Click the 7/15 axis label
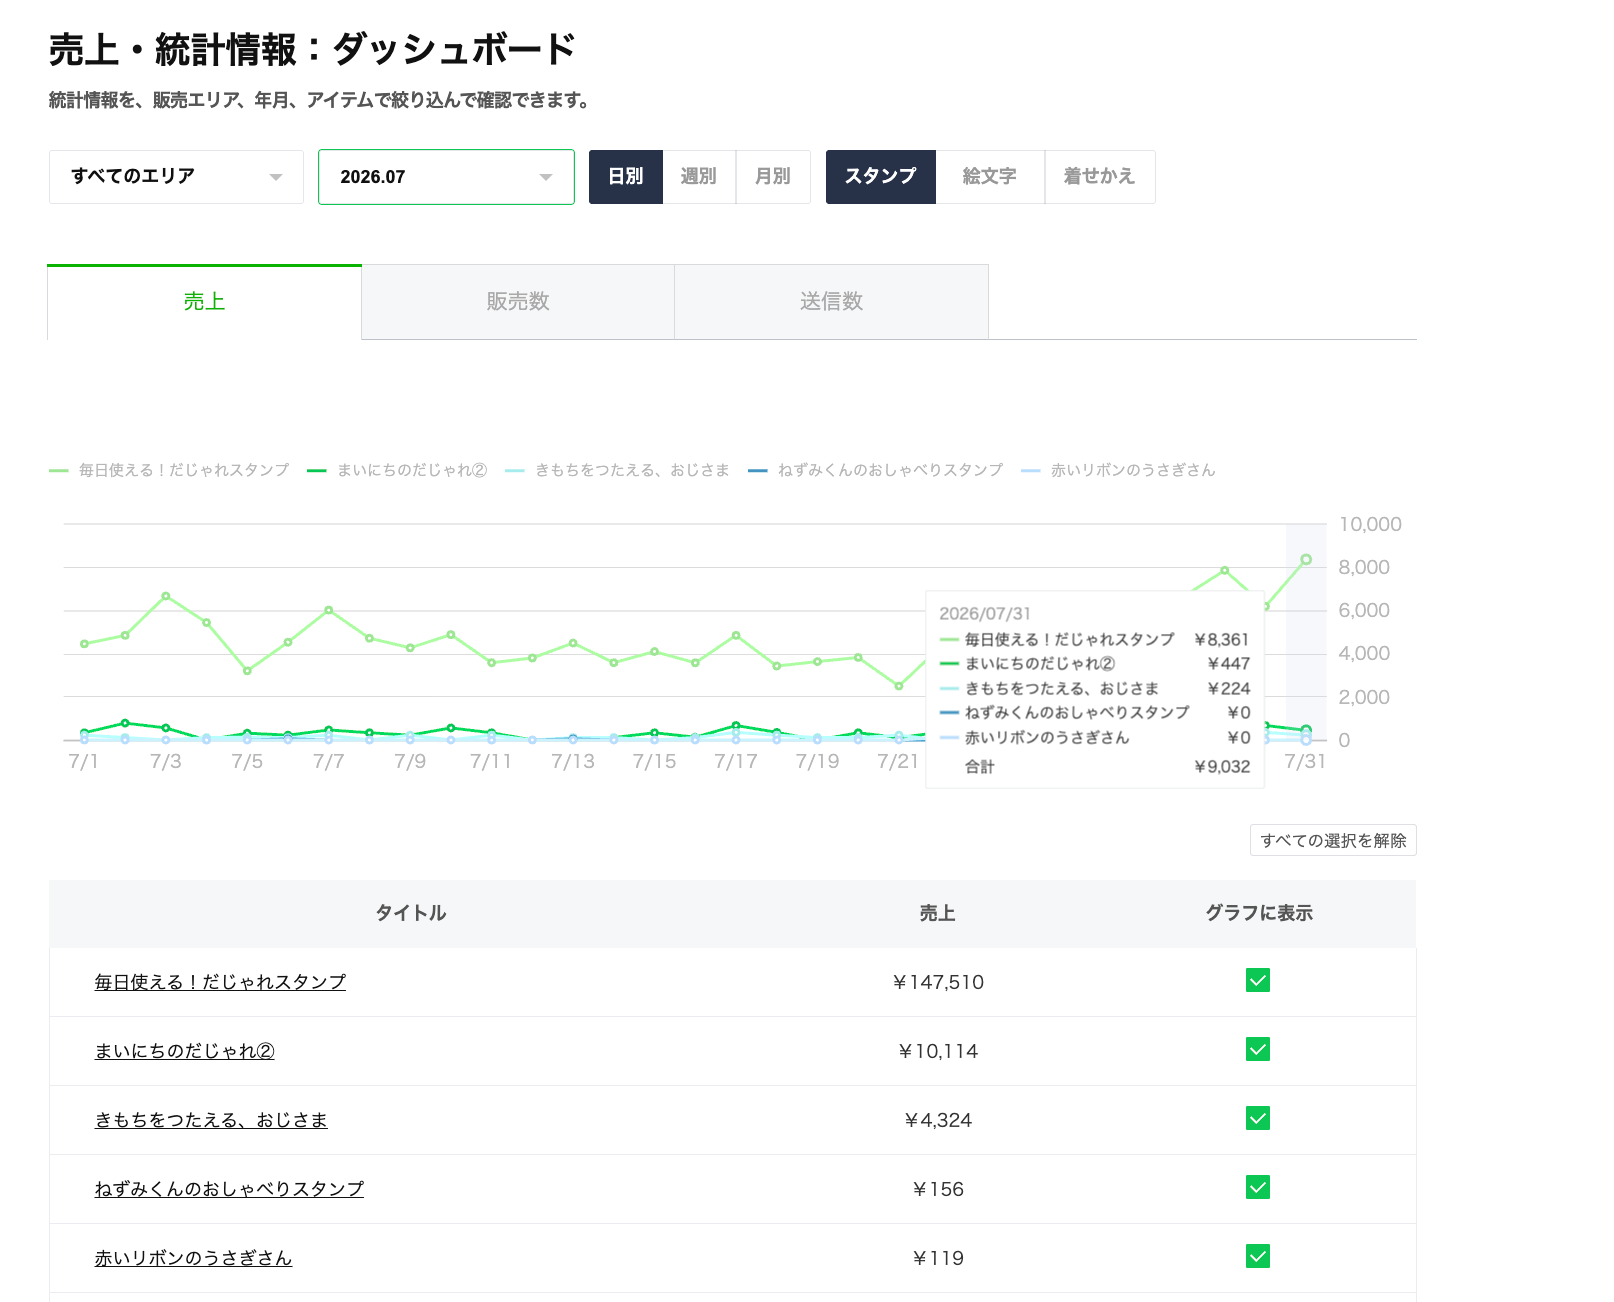The width and height of the screenshot is (1614, 1302). [655, 762]
